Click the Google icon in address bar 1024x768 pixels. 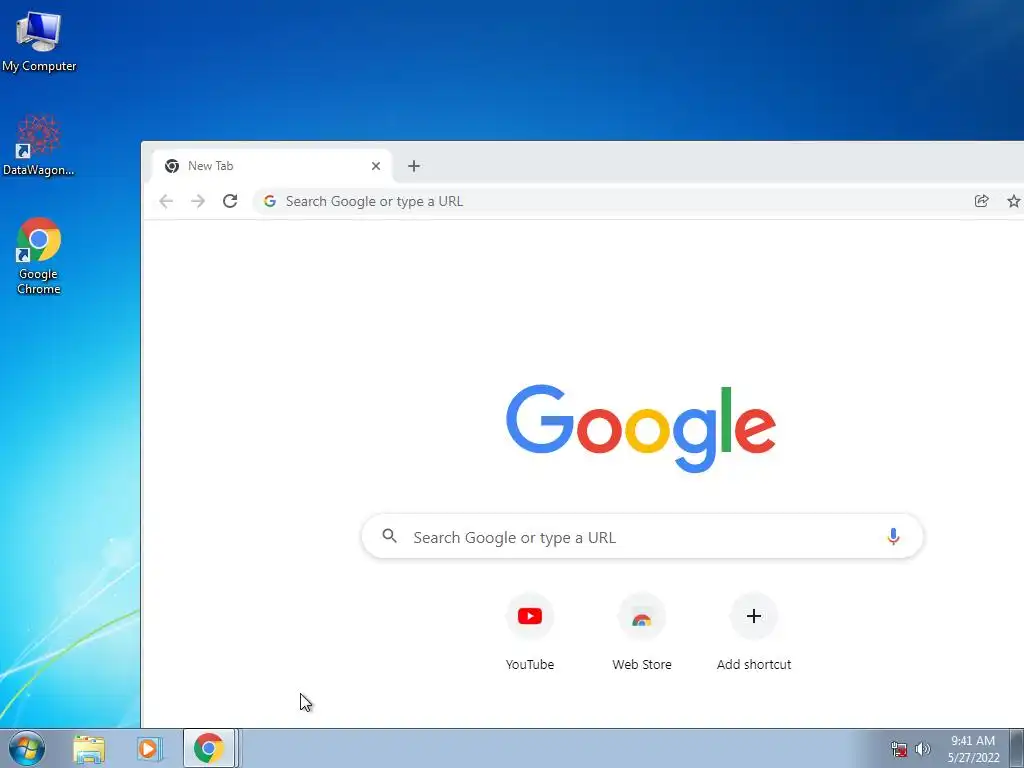coord(270,201)
